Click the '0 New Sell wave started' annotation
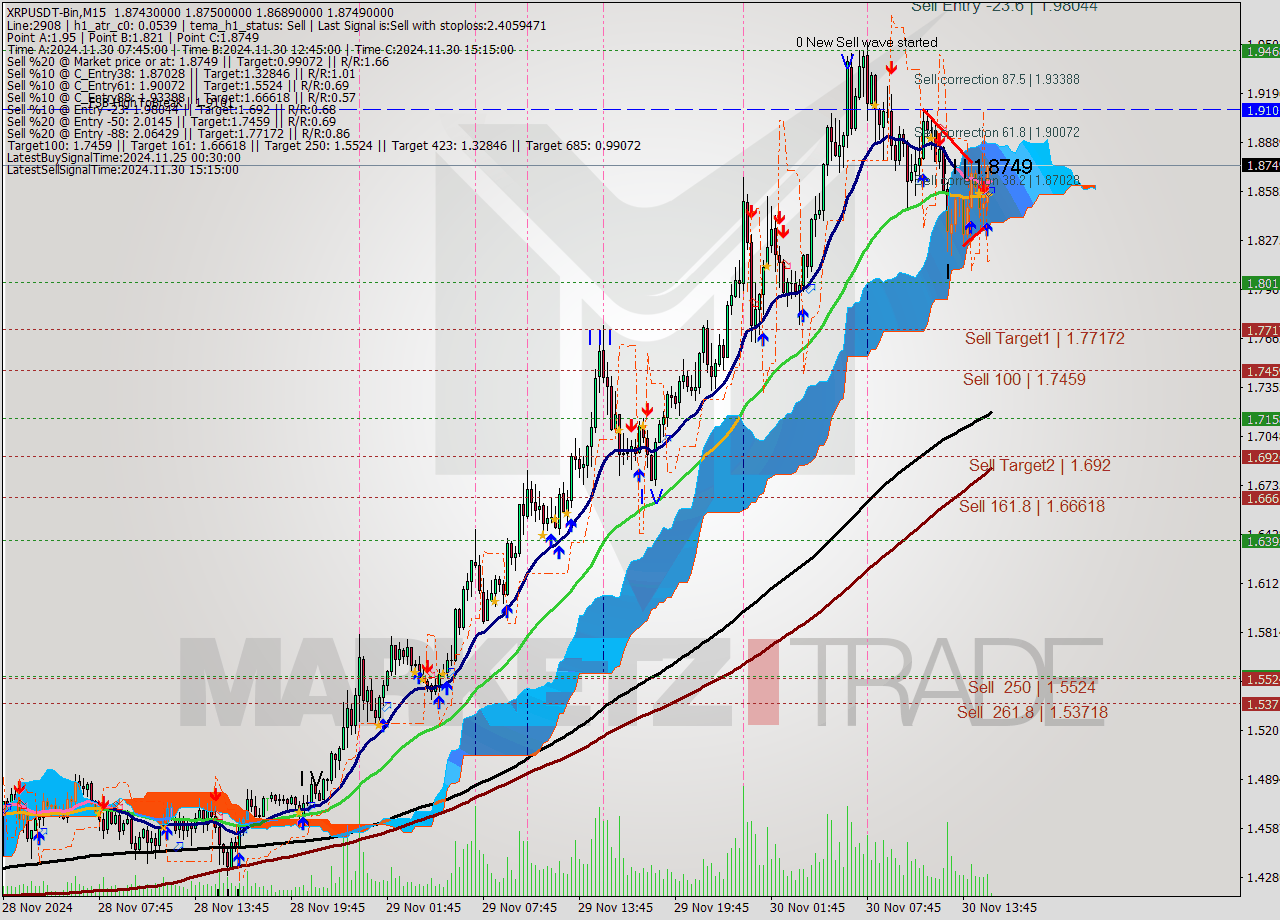1280x920 pixels. [867, 42]
